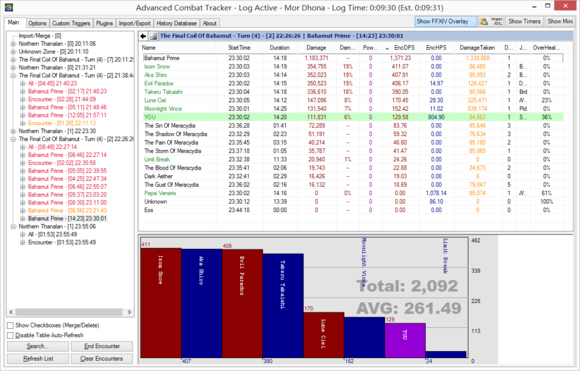Click the purple YOU bar in DPS graph

click(x=405, y=340)
